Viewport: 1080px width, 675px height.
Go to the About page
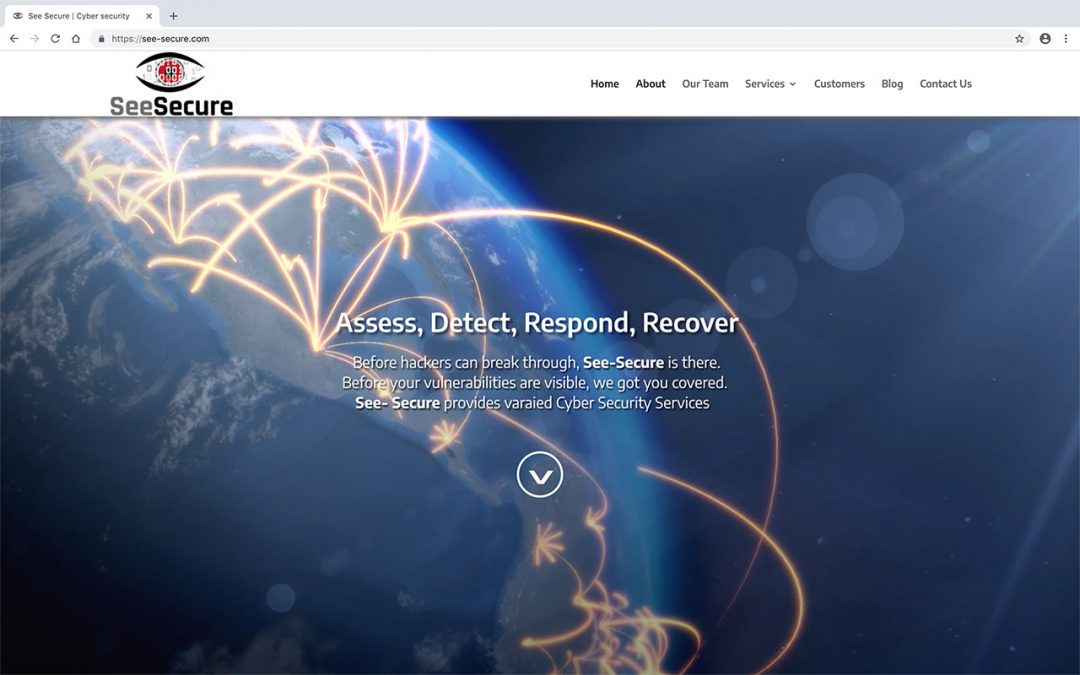650,84
